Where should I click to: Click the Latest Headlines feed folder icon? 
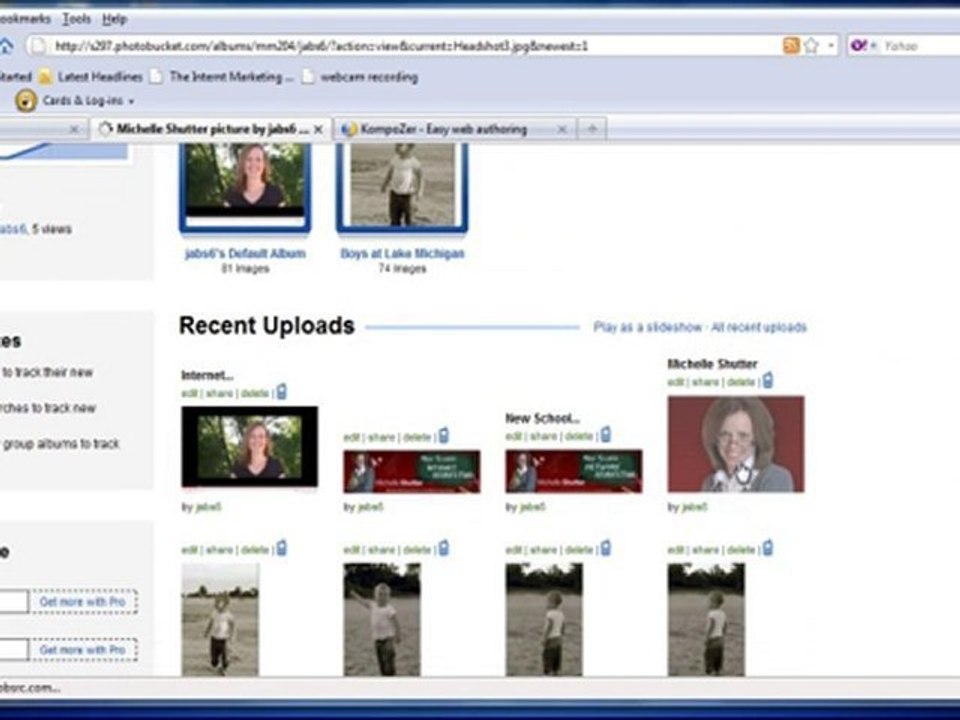click(45, 77)
